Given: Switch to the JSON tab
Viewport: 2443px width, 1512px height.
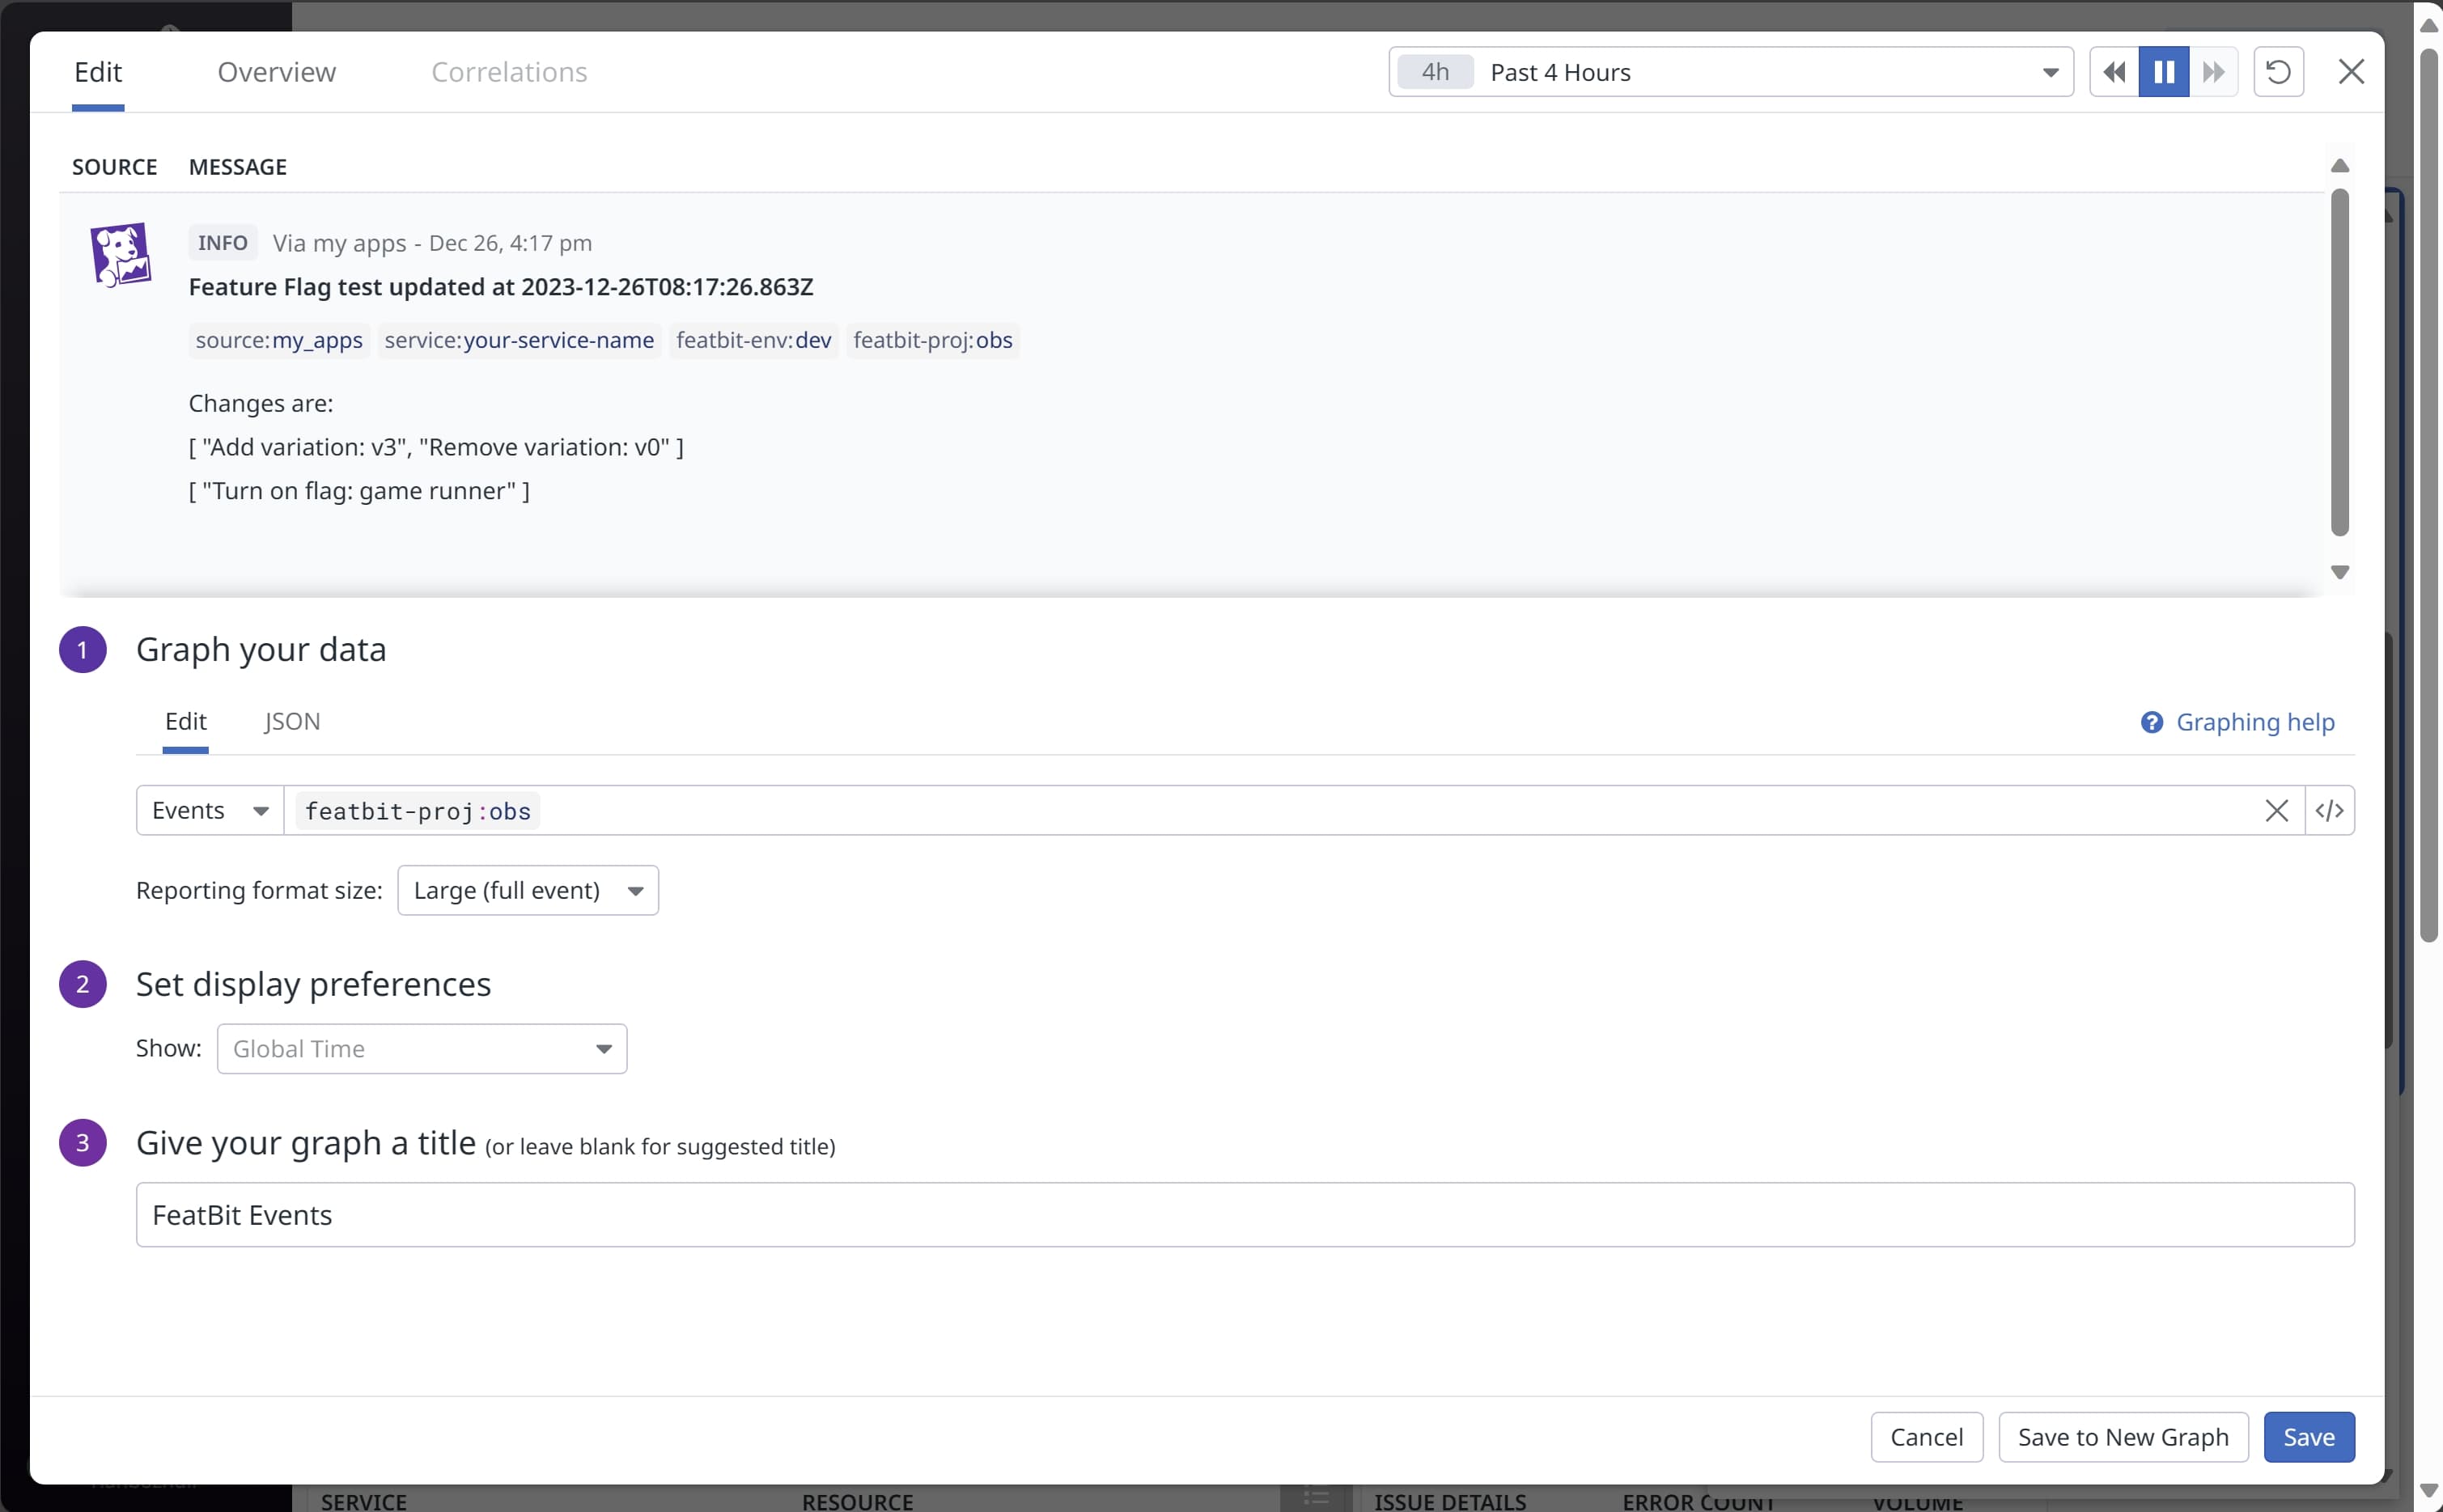Looking at the screenshot, I should [292, 722].
